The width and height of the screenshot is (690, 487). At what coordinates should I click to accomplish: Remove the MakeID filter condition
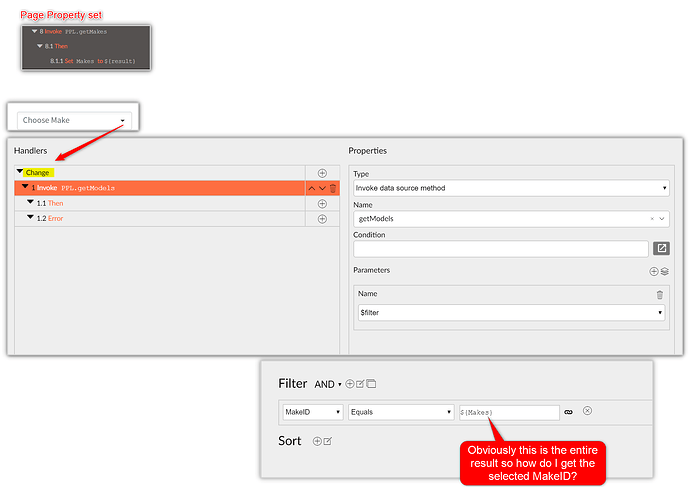coord(588,411)
